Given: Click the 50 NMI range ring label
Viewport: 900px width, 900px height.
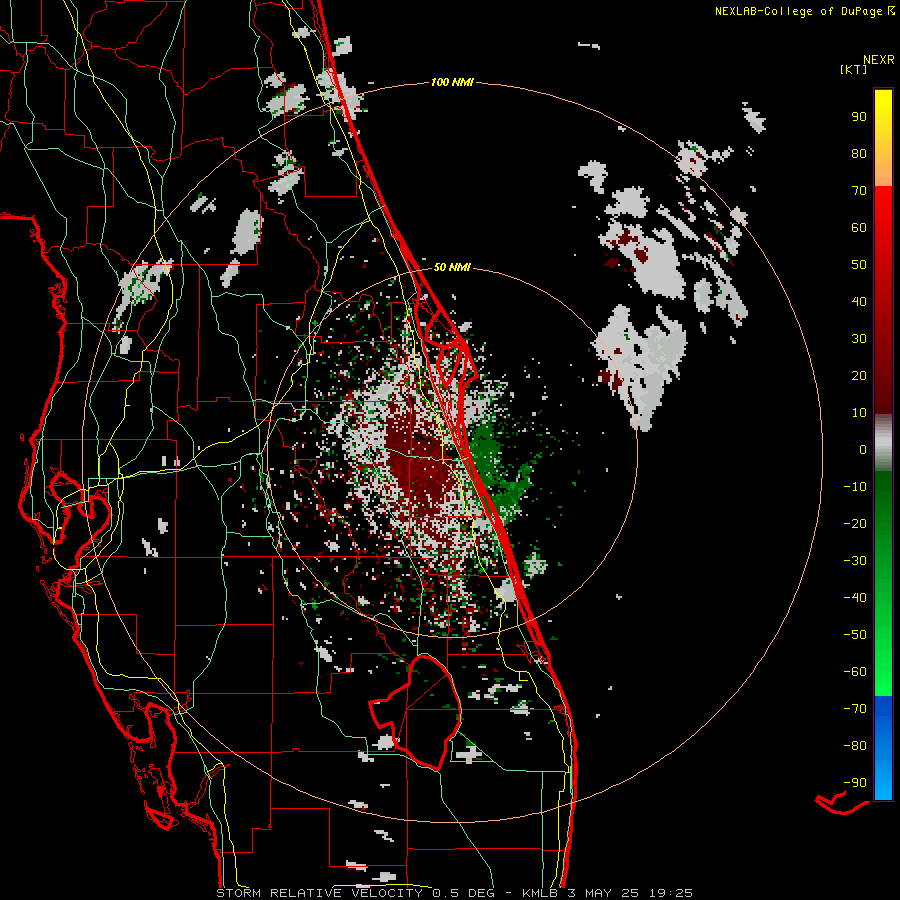Looking at the screenshot, I should point(452,267).
